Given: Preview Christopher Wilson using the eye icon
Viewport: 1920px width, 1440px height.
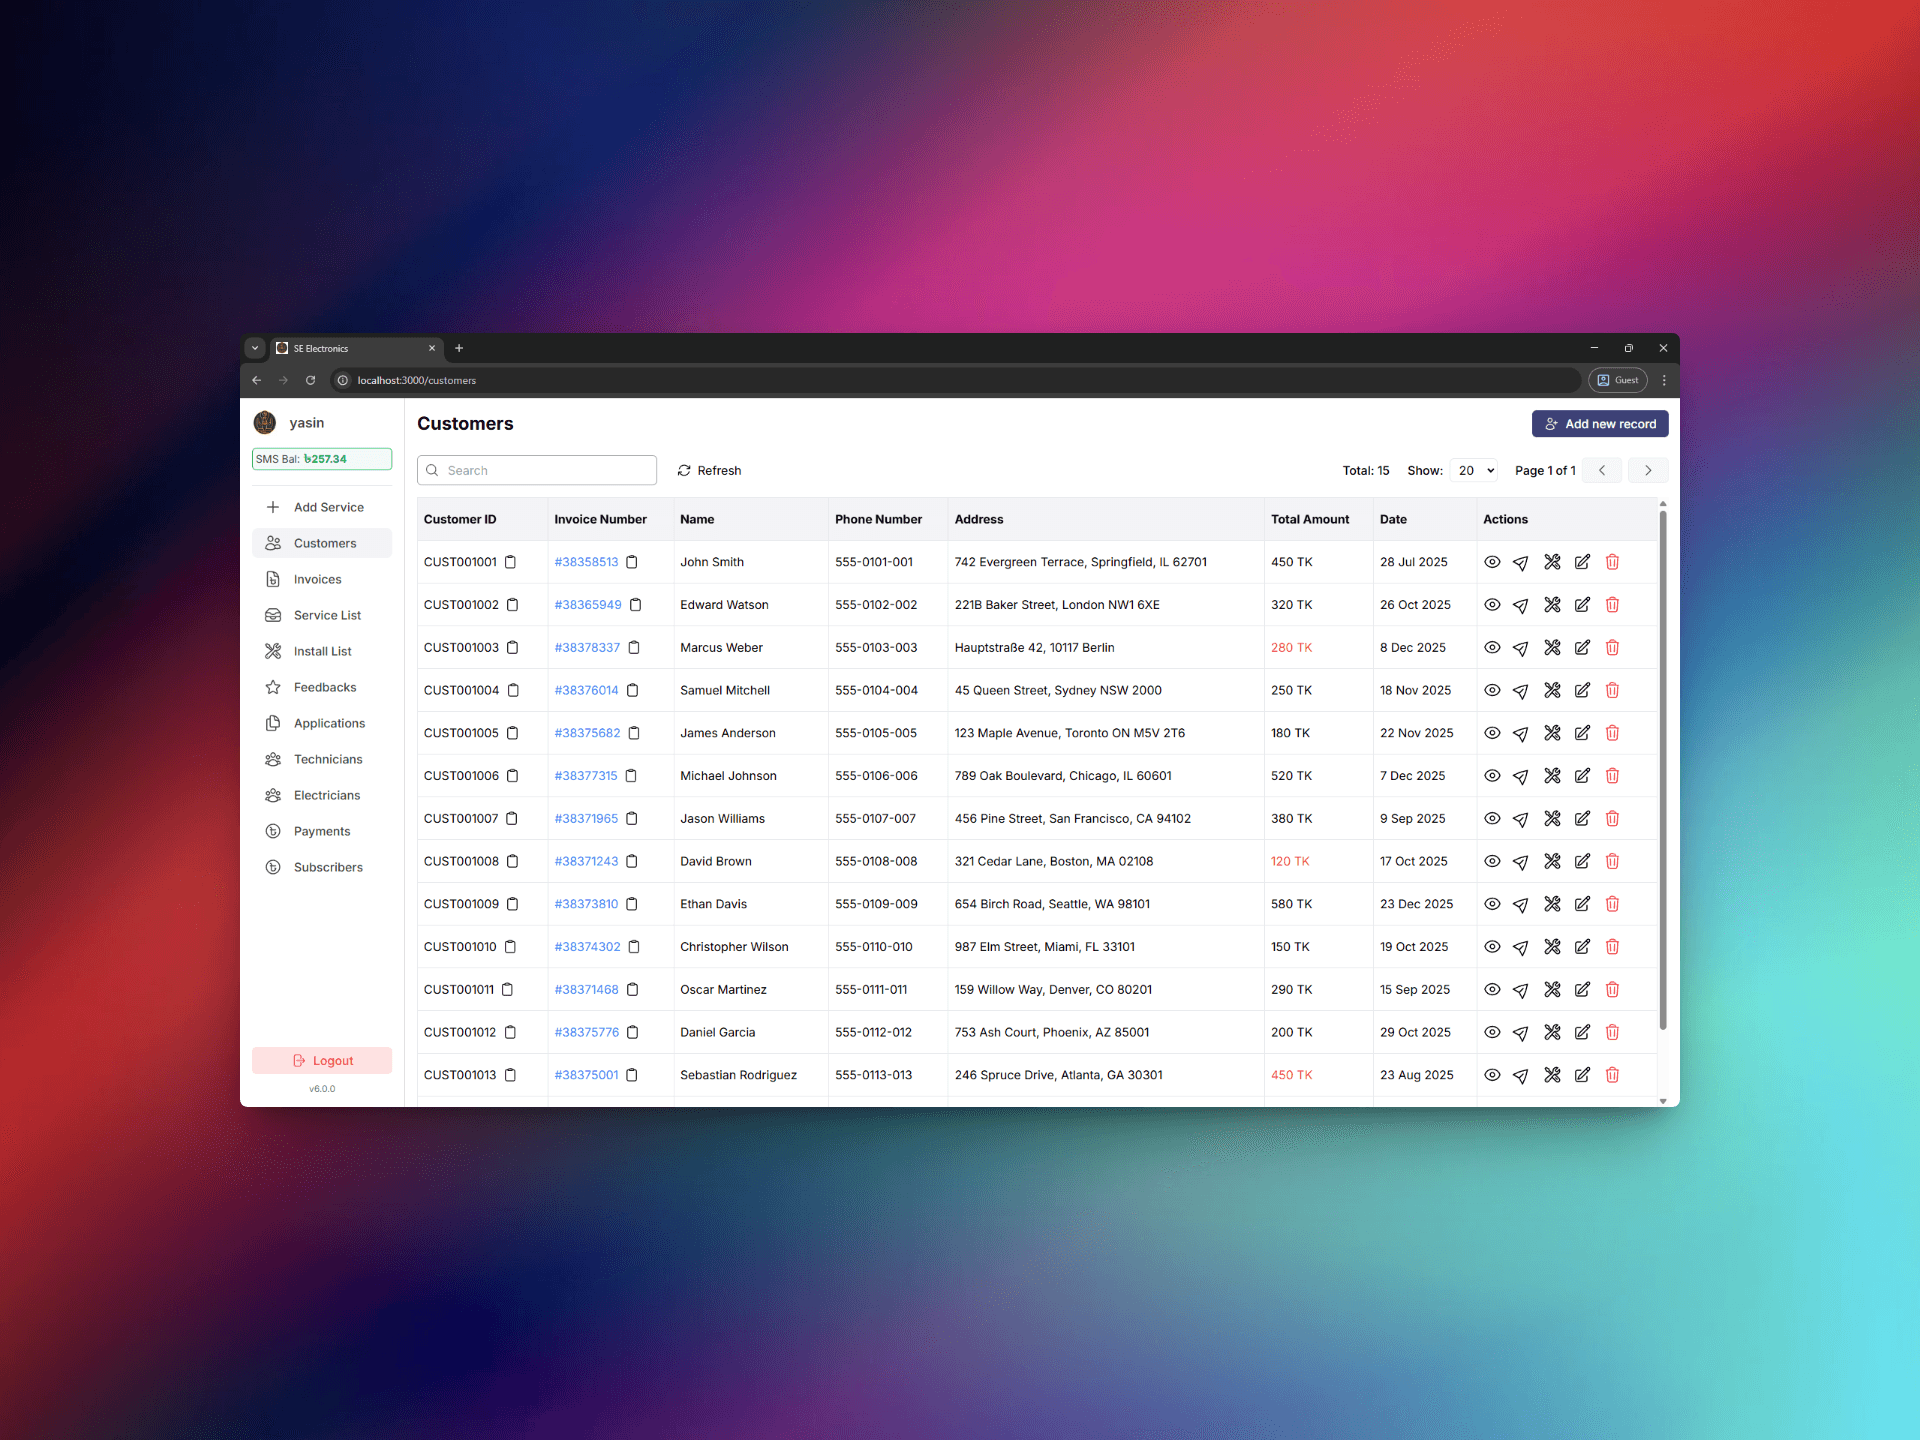Looking at the screenshot, I should [x=1492, y=946].
